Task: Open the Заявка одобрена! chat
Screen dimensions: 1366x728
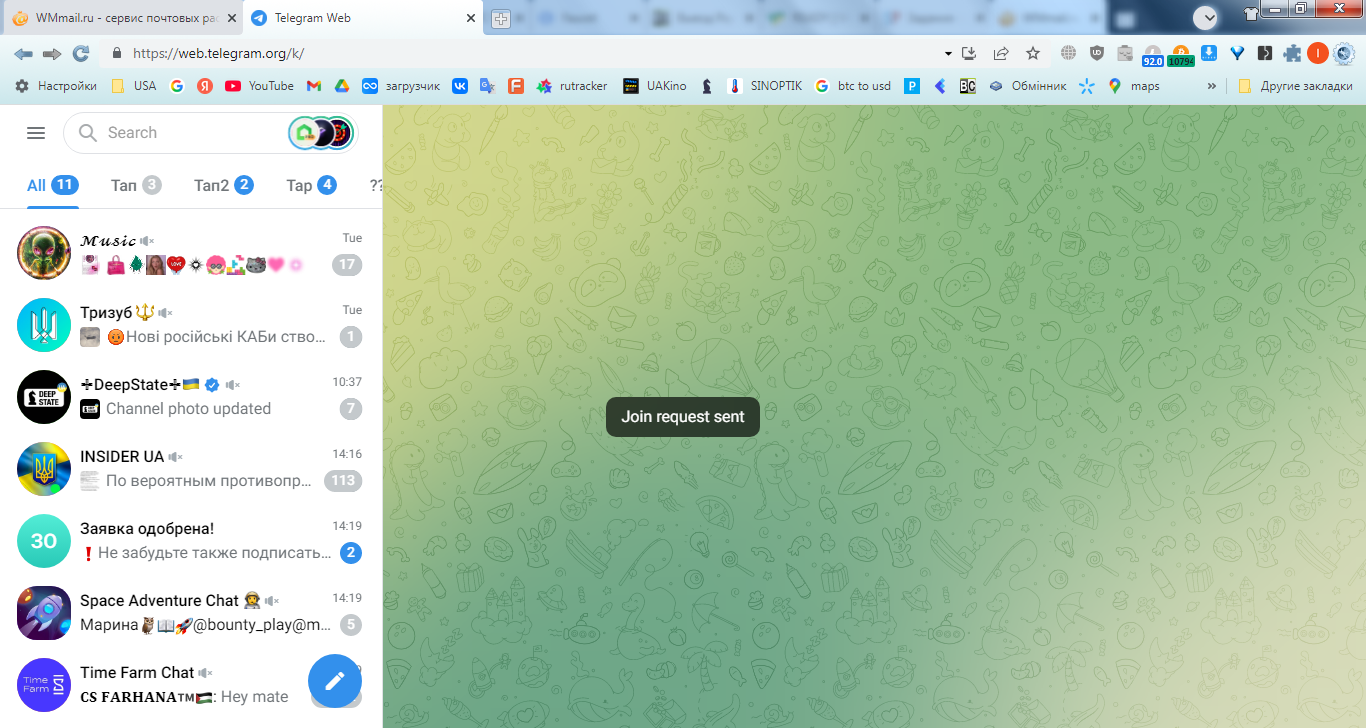Action: point(191,541)
